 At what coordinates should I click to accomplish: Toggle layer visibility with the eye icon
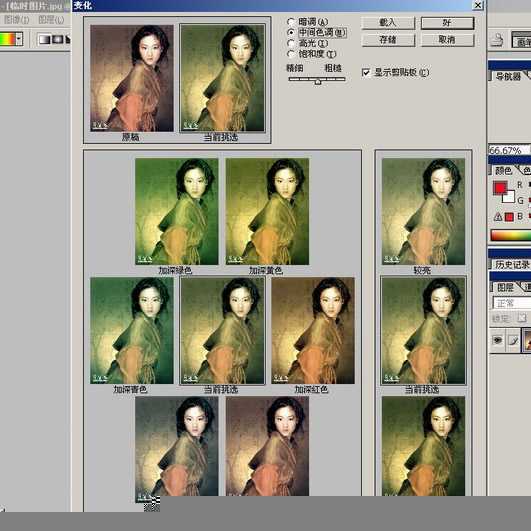(x=497, y=340)
